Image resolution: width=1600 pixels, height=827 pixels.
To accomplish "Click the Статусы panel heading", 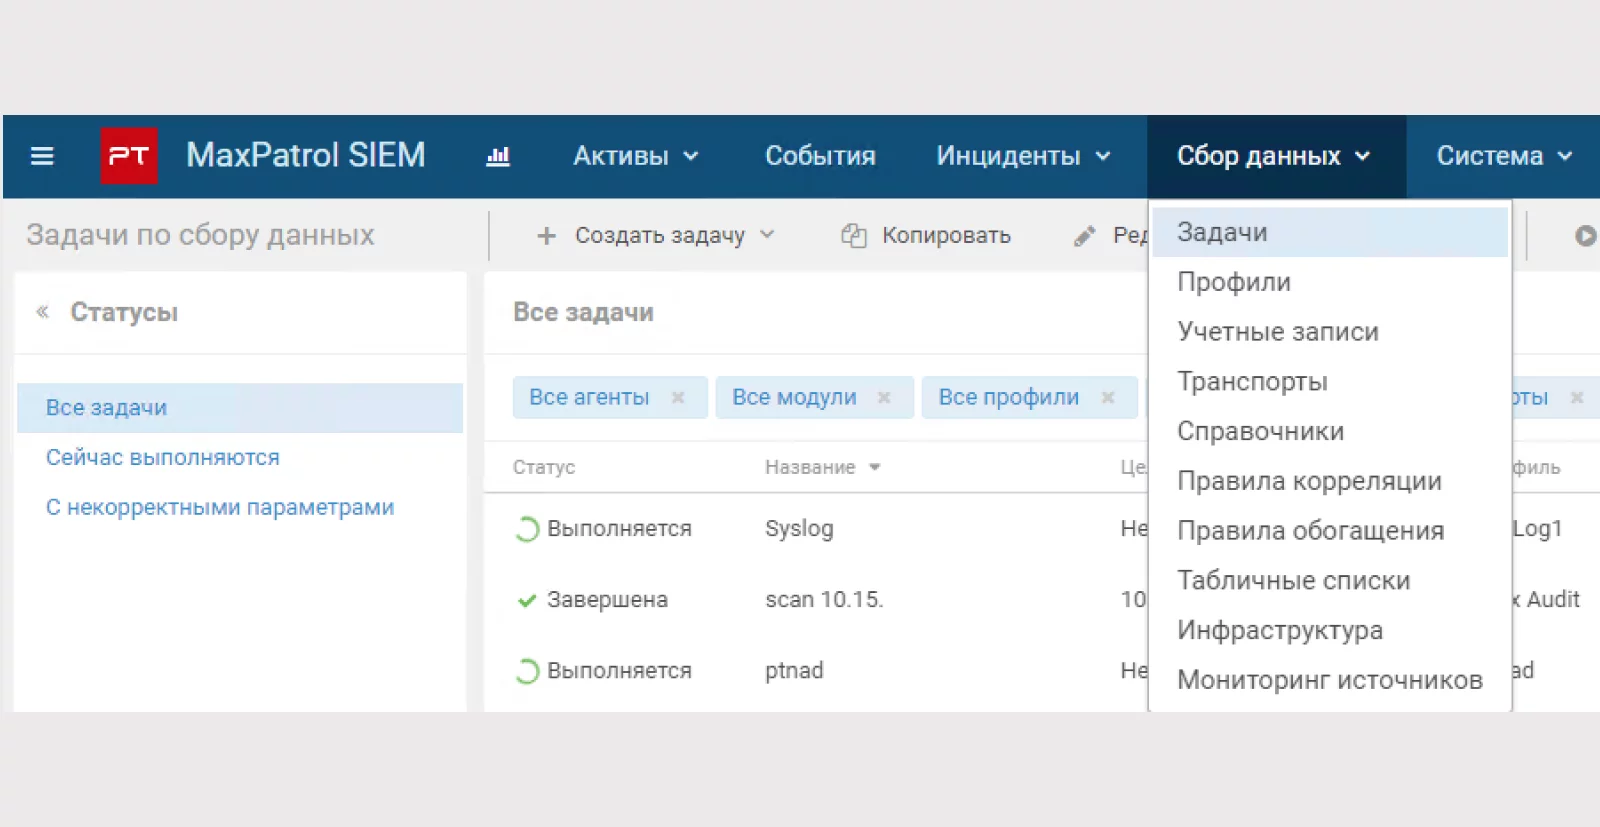I will coord(124,312).
